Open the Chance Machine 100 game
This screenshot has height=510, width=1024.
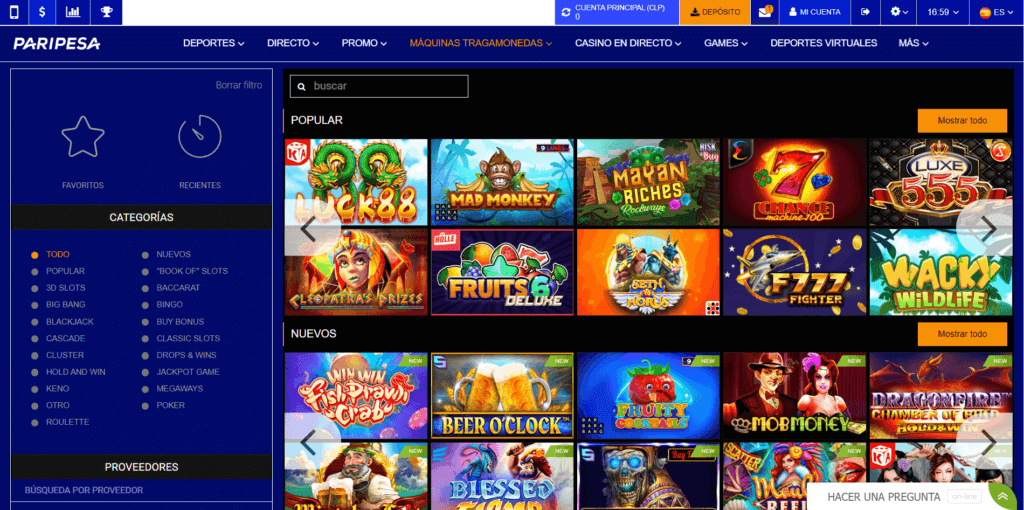(795, 182)
